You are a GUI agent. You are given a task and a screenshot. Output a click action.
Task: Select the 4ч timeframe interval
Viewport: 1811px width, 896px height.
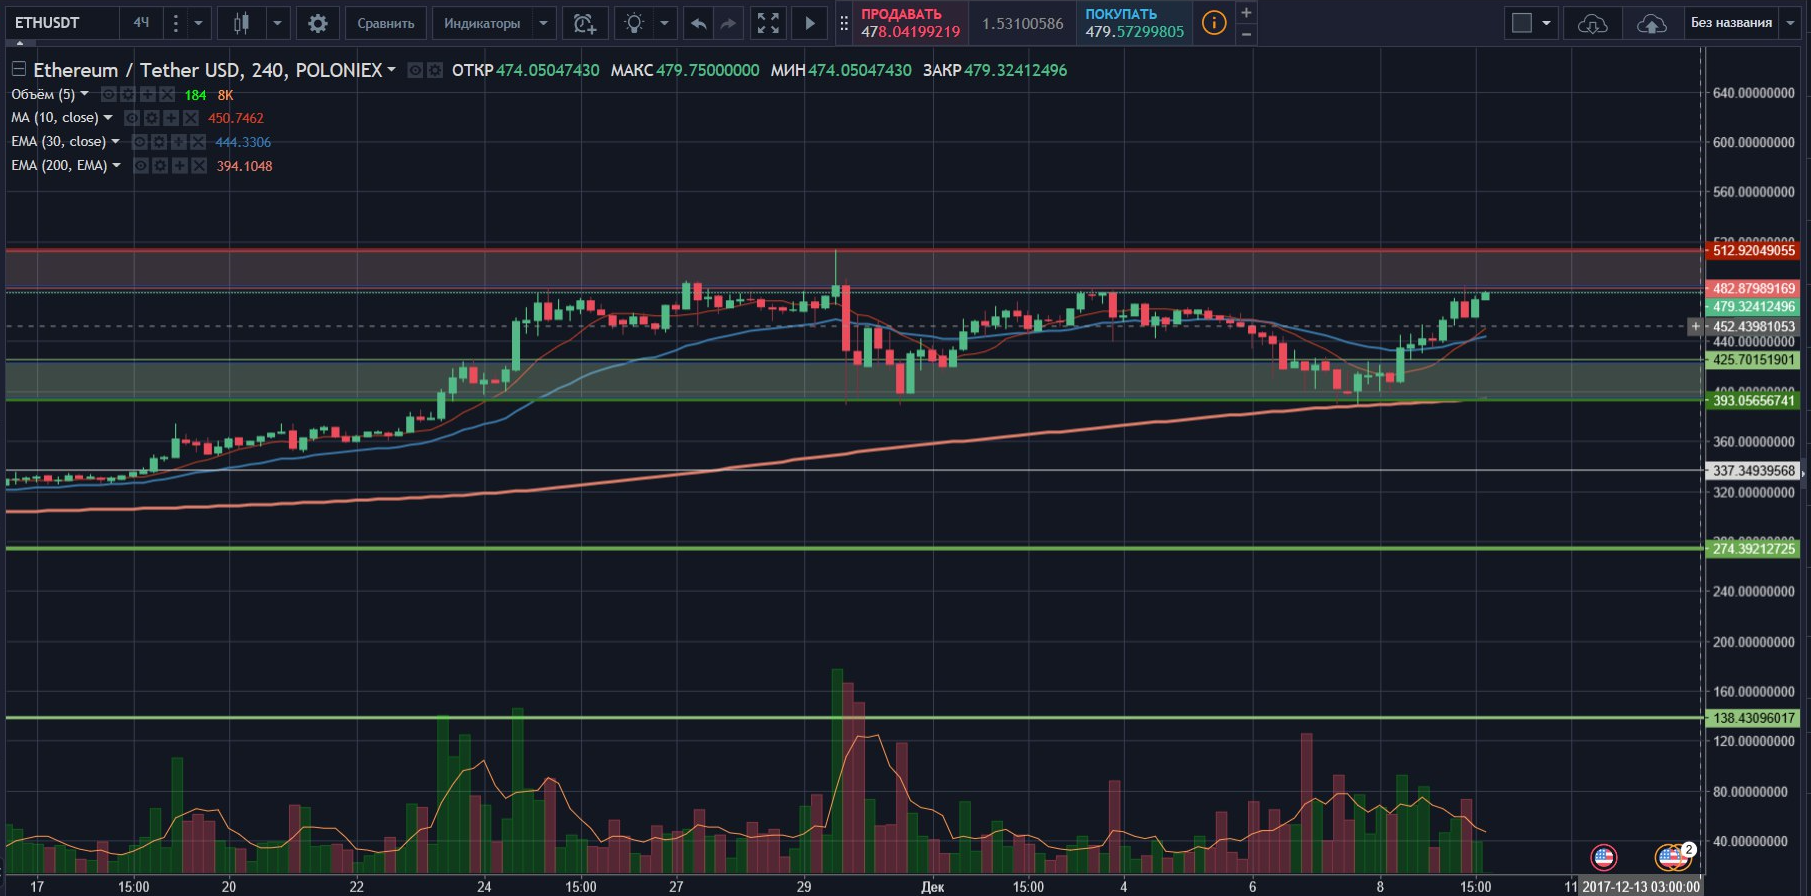141,23
